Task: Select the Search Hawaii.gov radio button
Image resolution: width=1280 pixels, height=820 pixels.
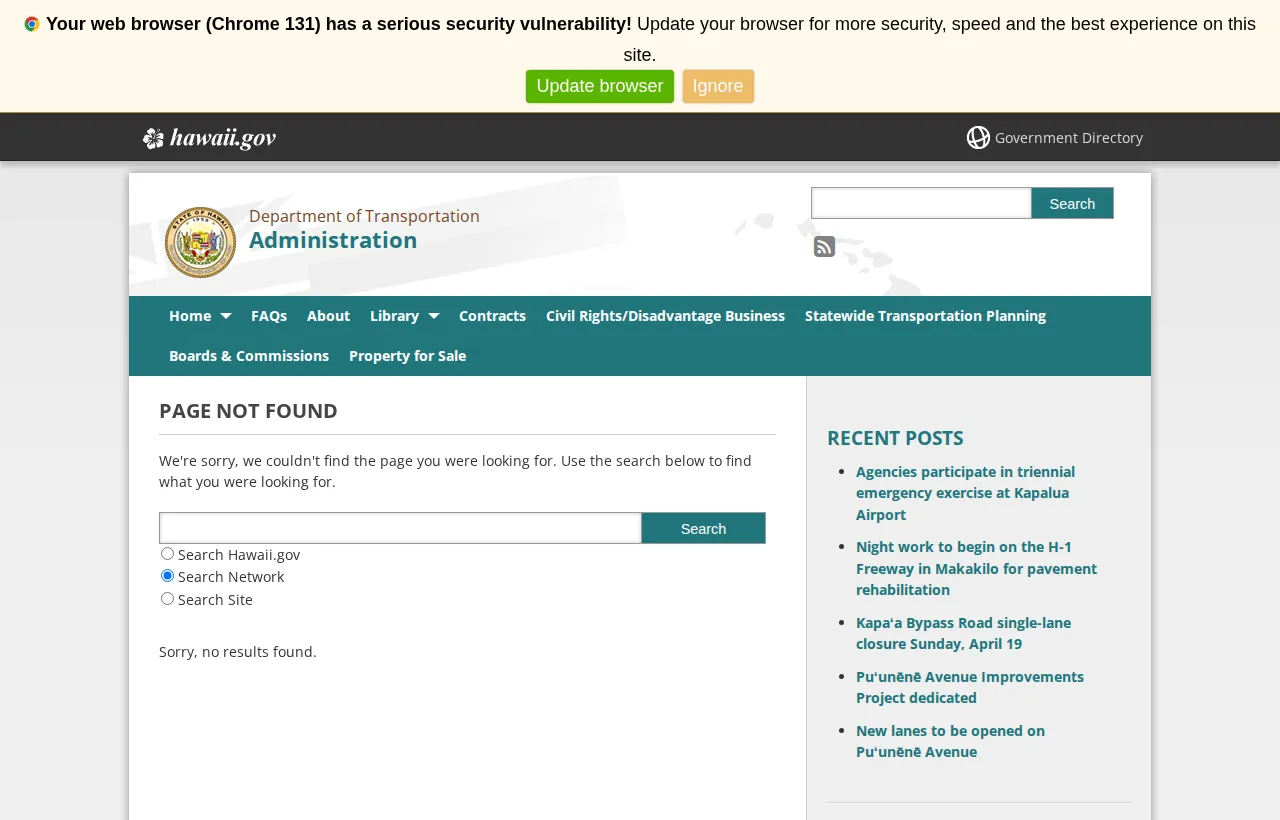Action: coord(166,552)
